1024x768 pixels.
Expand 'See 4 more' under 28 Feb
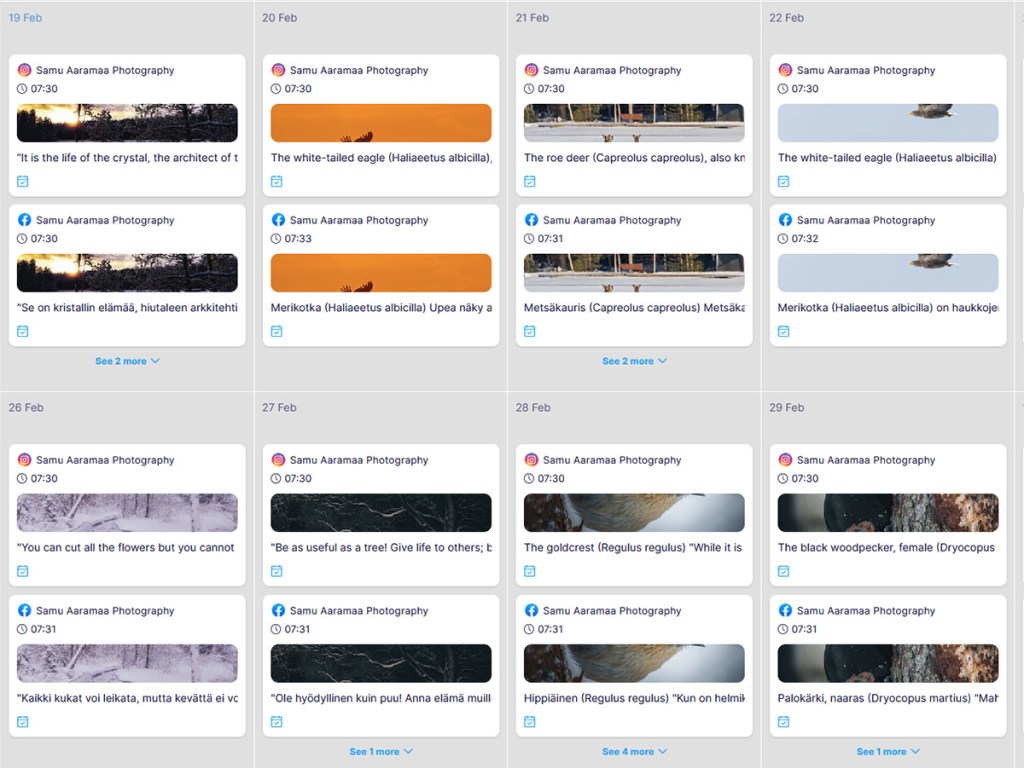[634, 751]
